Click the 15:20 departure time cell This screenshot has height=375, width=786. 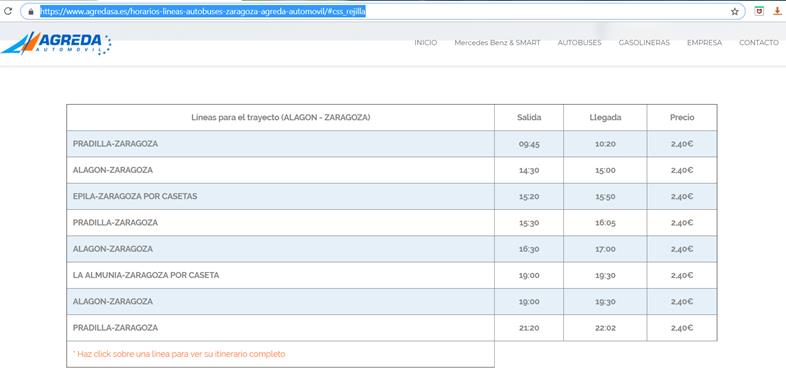(x=529, y=197)
